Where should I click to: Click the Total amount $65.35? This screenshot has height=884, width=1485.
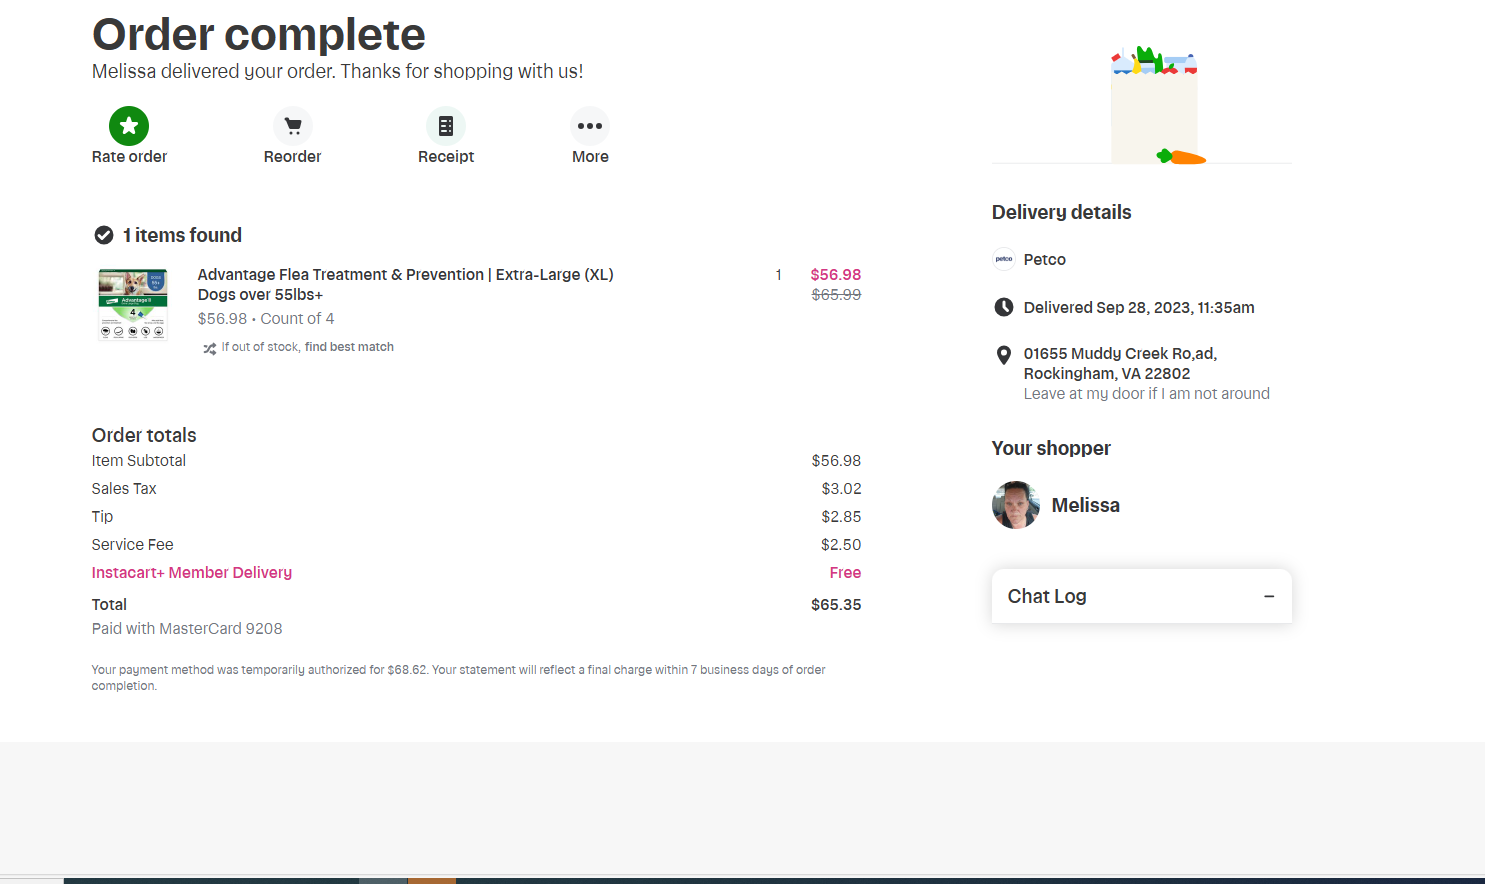tap(836, 604)
